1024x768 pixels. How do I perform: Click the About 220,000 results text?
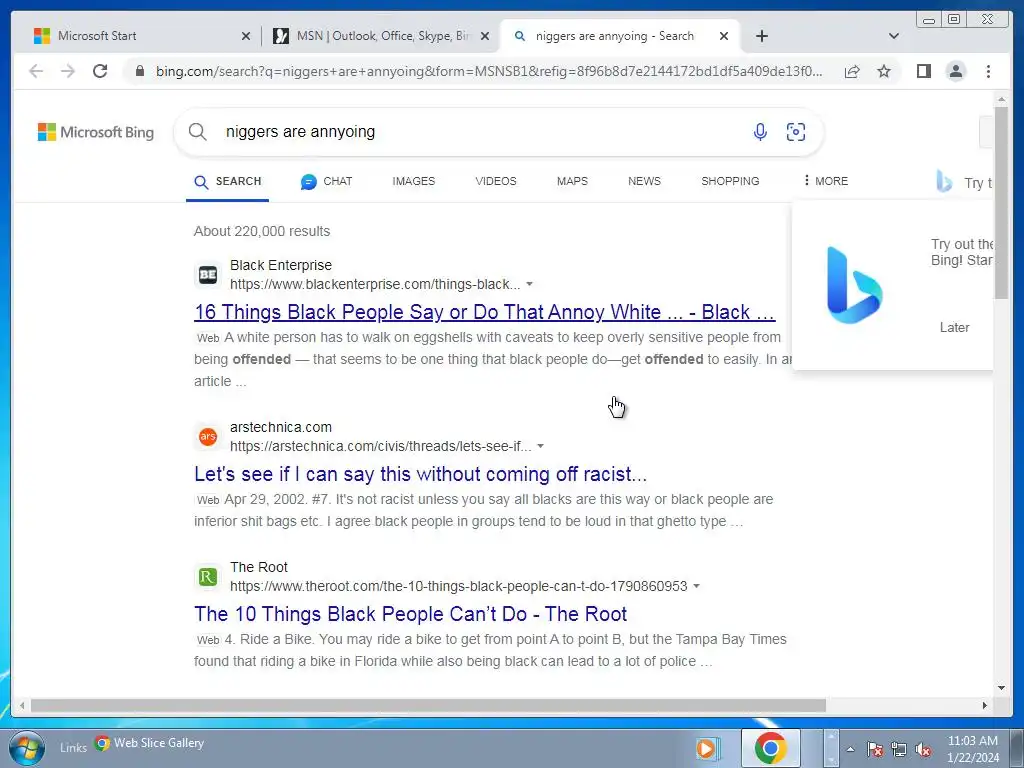click(262, 231)
